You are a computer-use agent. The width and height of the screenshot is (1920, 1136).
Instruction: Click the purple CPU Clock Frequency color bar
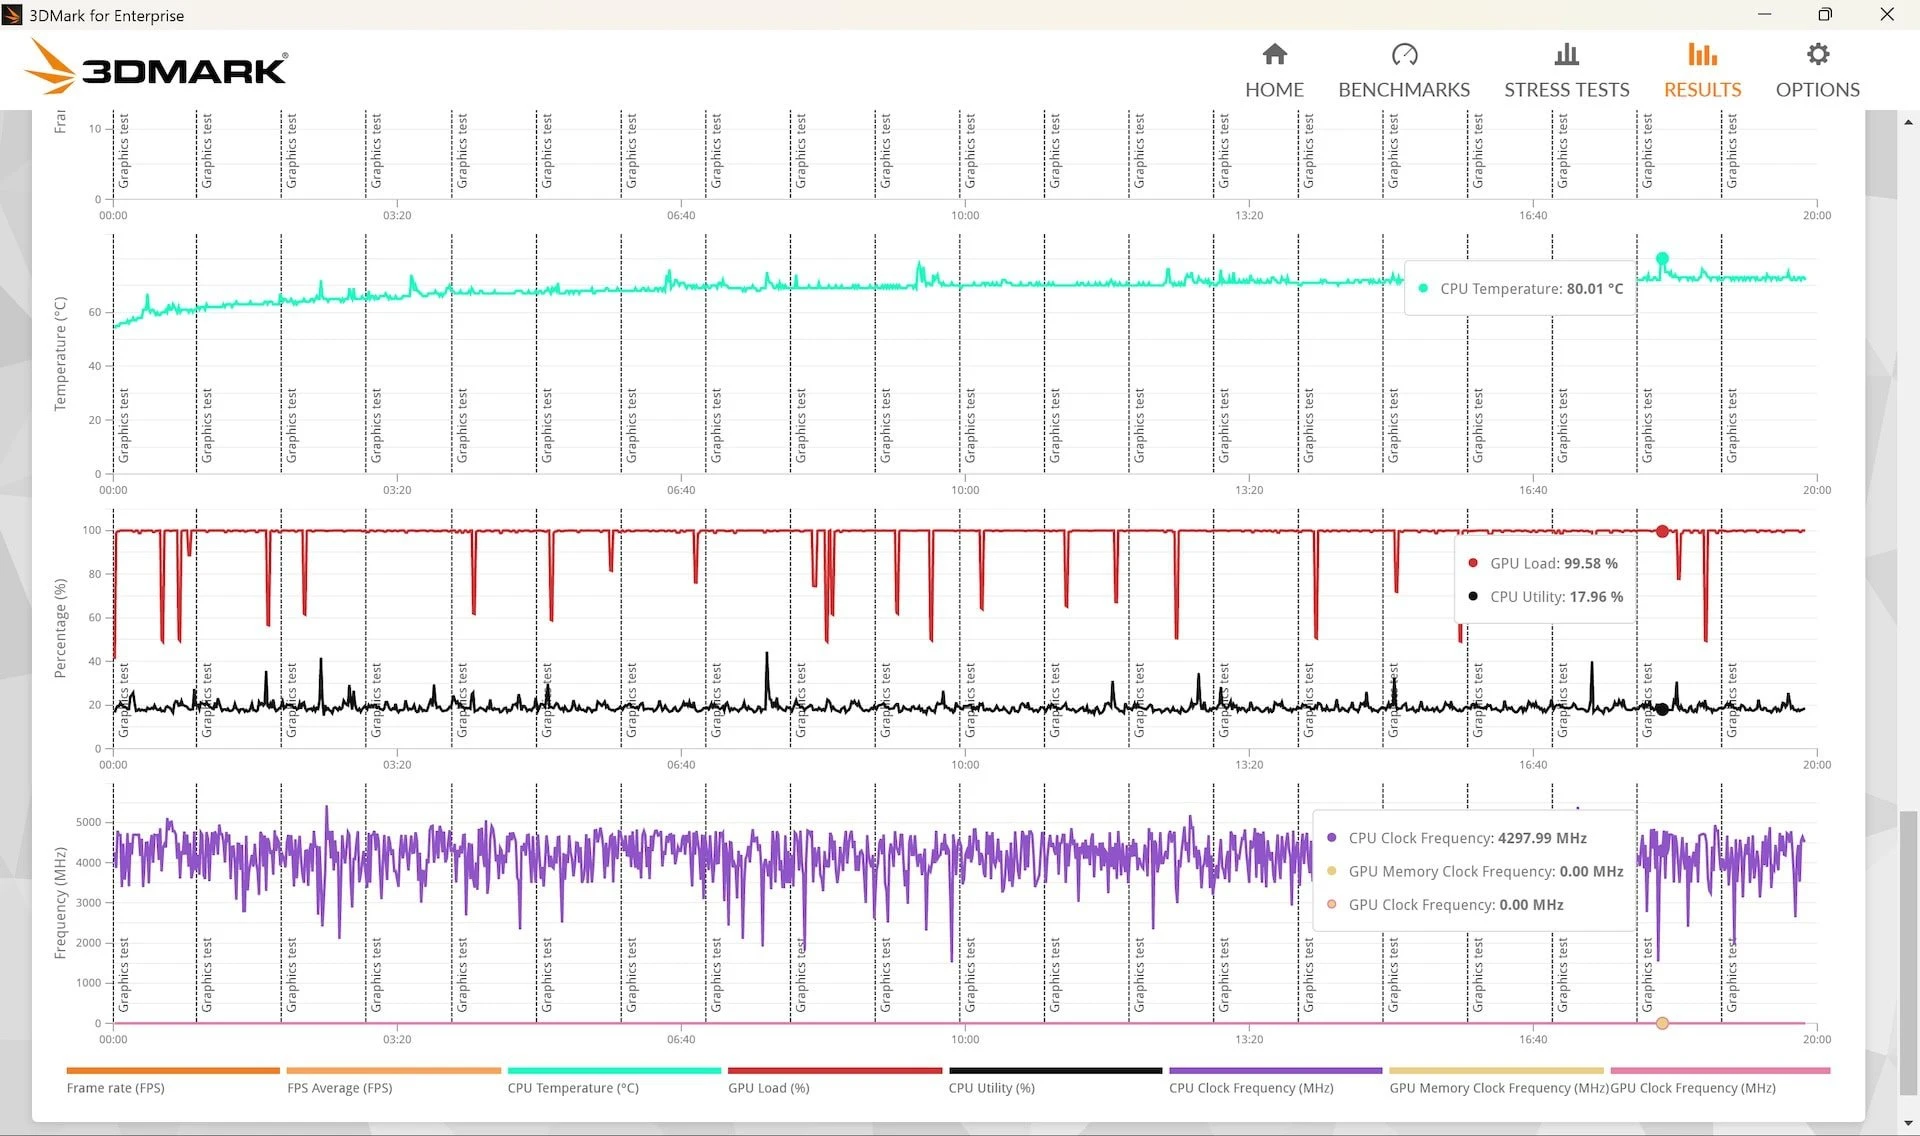pyautogui.click(x=1276, y=1070)
